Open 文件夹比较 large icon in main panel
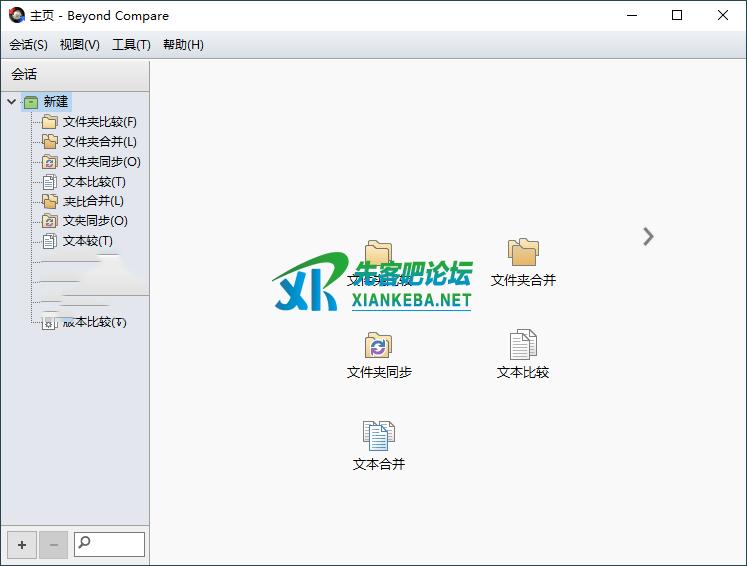This screenshot has height=566, width=747. click(378, 253)
